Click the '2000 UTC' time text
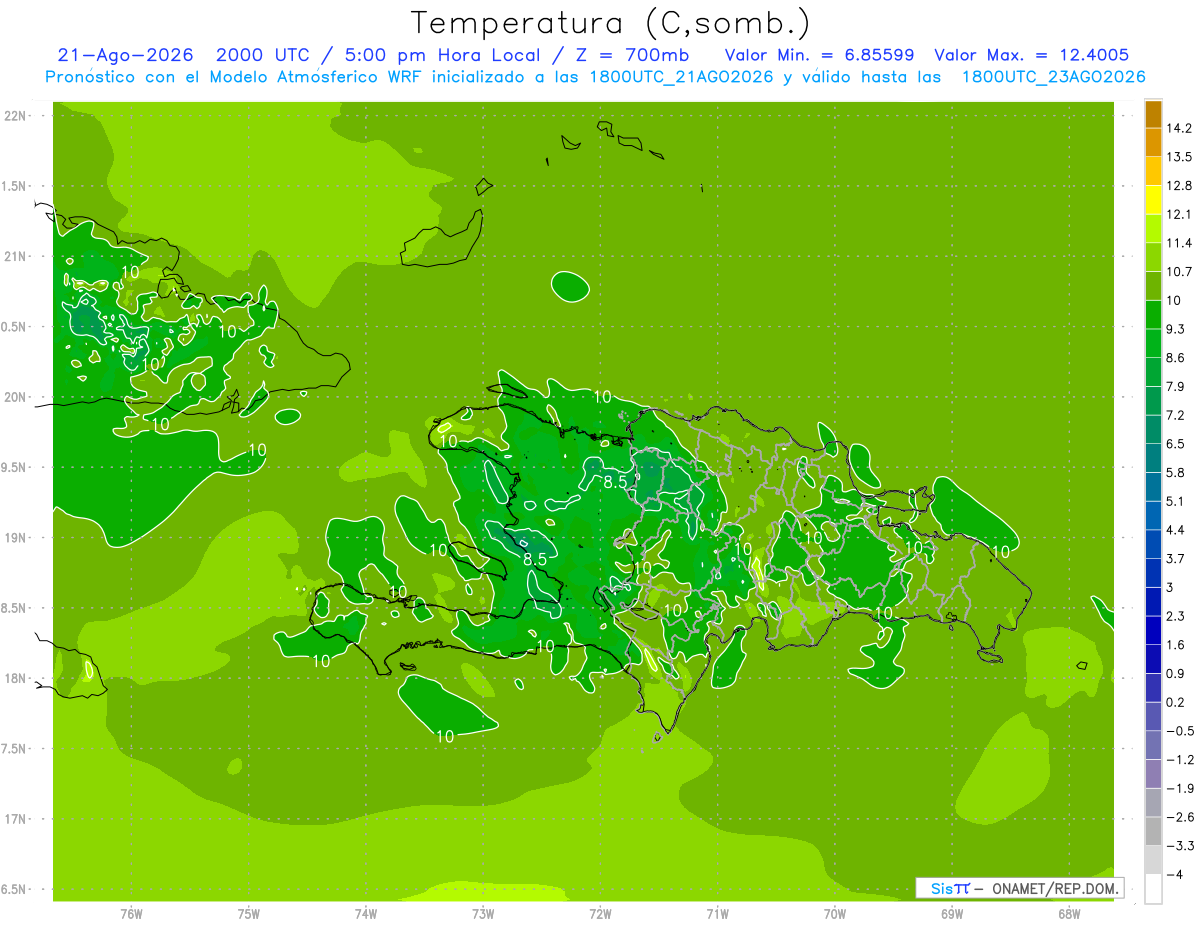1200x927 pixels. click(x=264, y=55)
